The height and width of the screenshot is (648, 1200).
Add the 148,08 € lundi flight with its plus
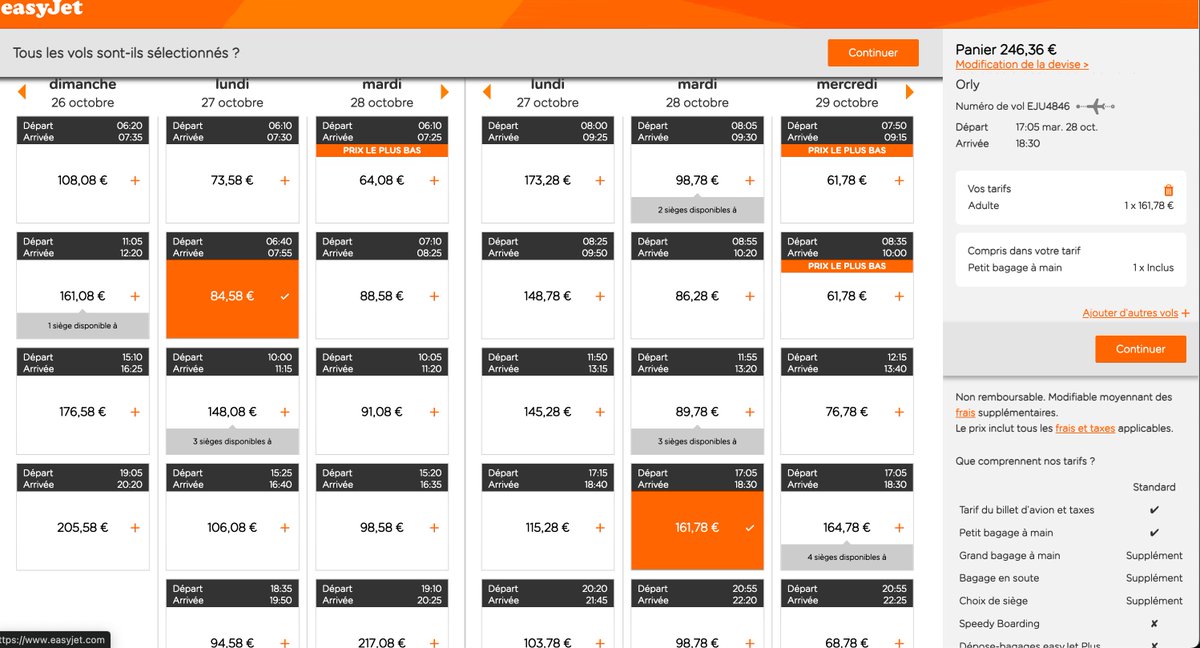pyautogui.click(x=285, y=412)
